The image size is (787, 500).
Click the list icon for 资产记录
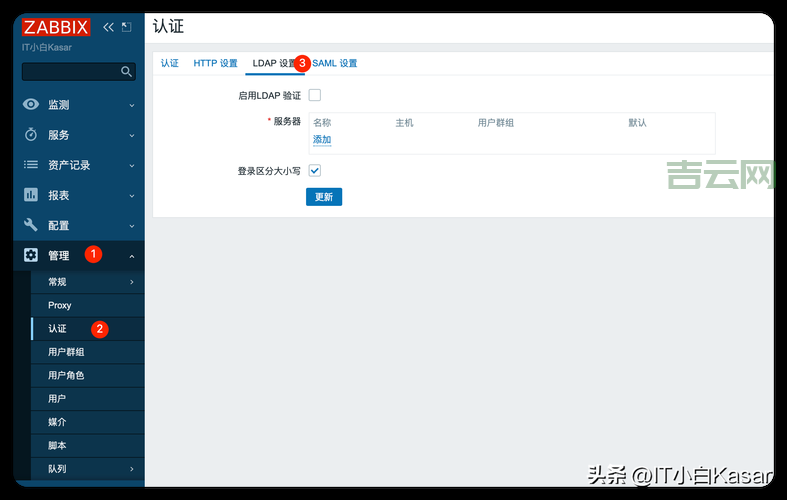tap(31, 165)
